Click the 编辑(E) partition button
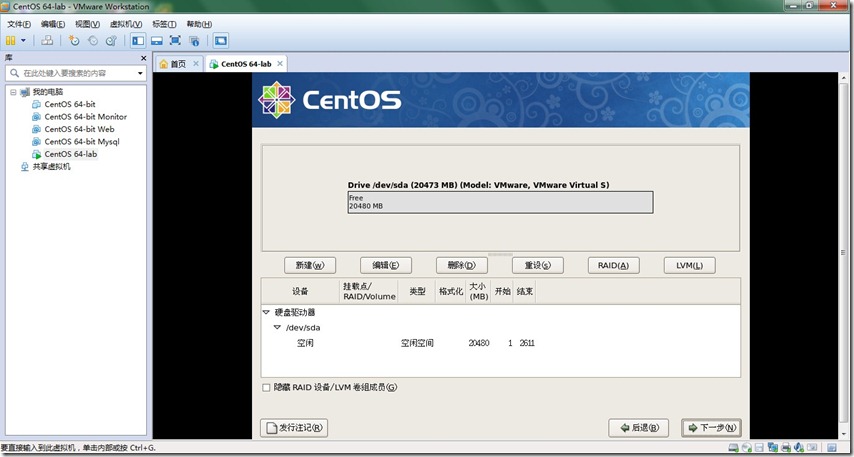 (x=386, y=265)
